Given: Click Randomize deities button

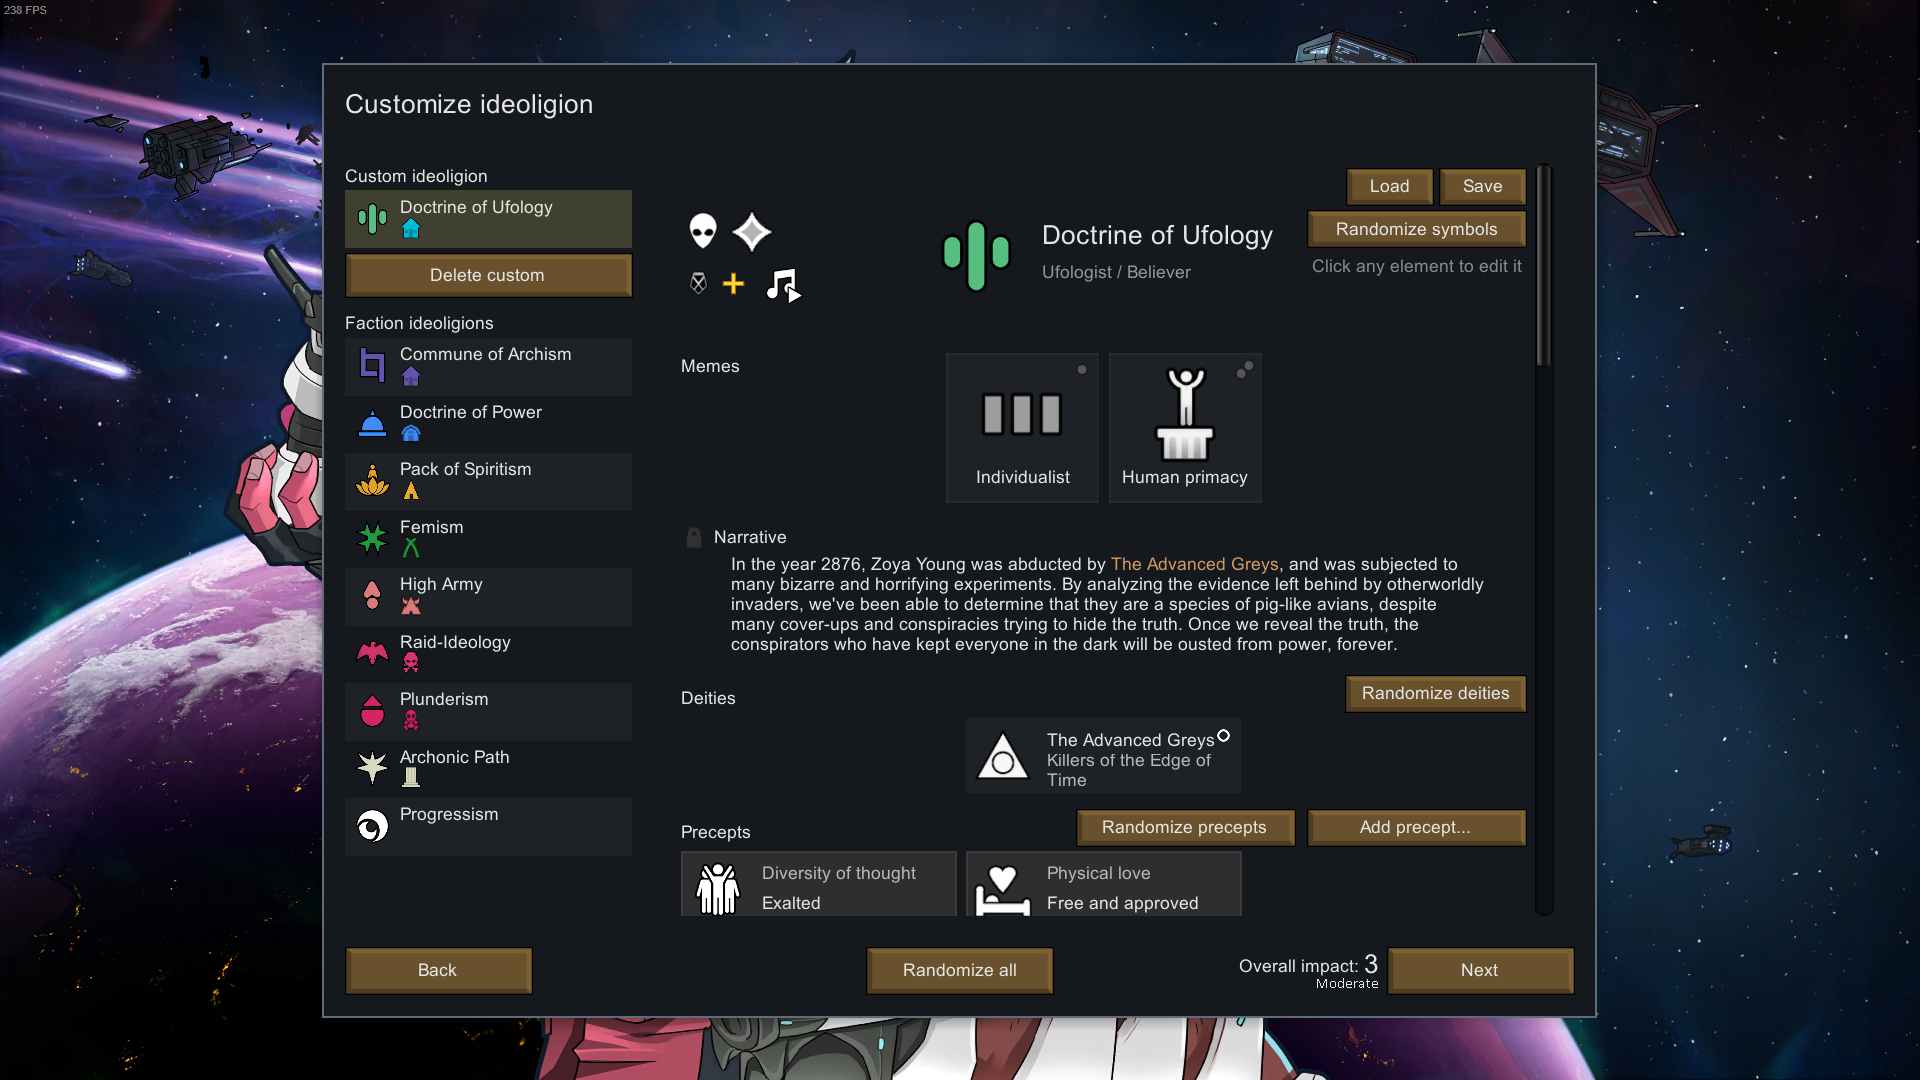Looking at the screenshot, I should point(1435,693).
